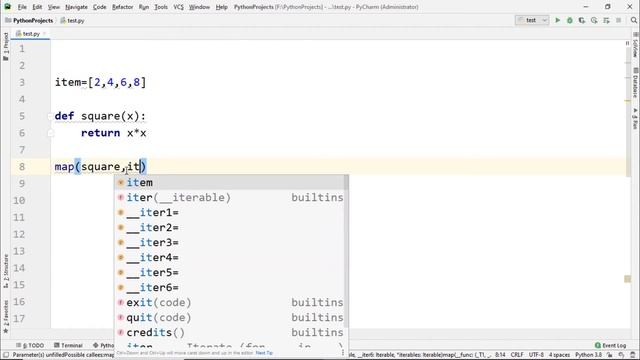
Task: Open the Event Log
Action: point(610,345)
